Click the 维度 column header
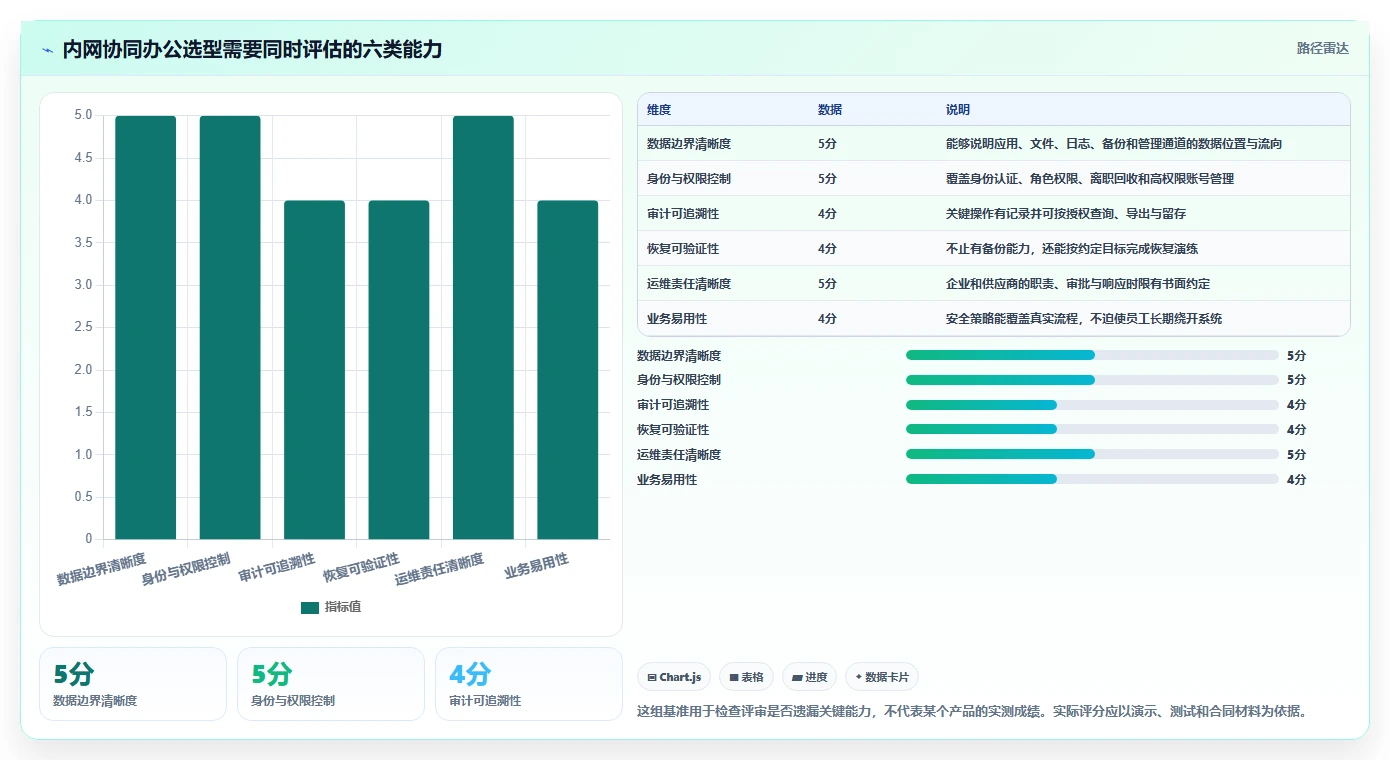Screen dimensions: 1390x760 [659, 110]
